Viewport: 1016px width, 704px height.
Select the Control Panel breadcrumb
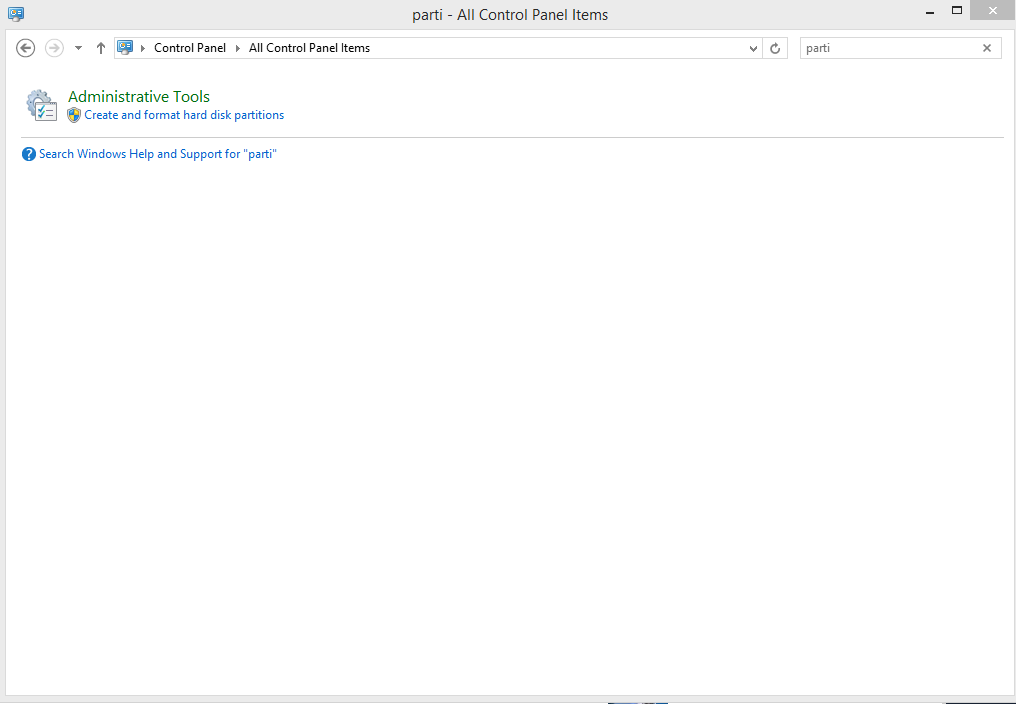coord(190,48)
